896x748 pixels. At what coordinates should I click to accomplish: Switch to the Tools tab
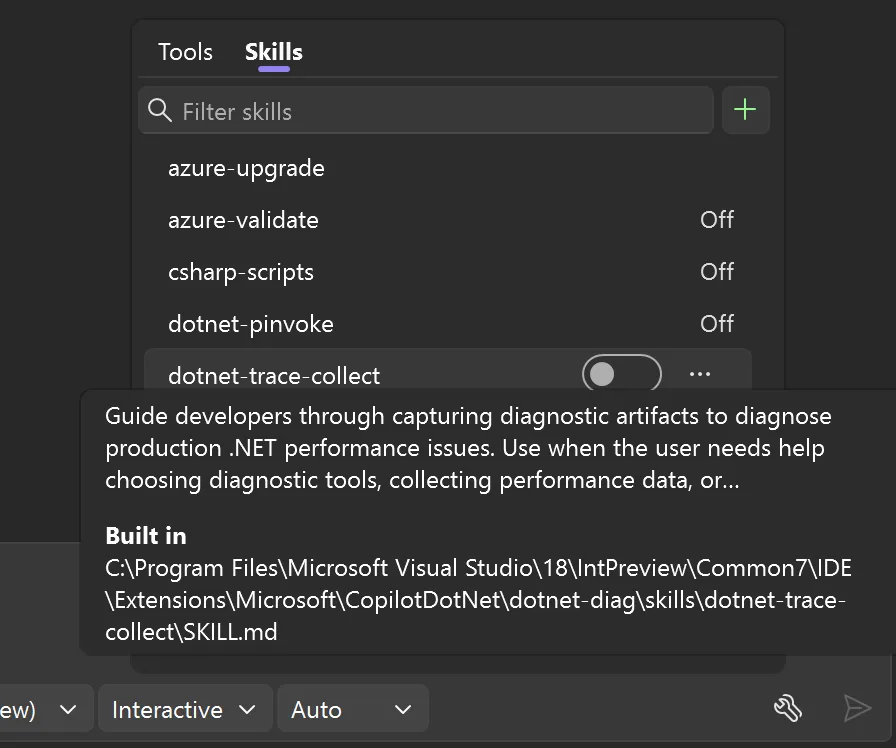coord(185,52)
